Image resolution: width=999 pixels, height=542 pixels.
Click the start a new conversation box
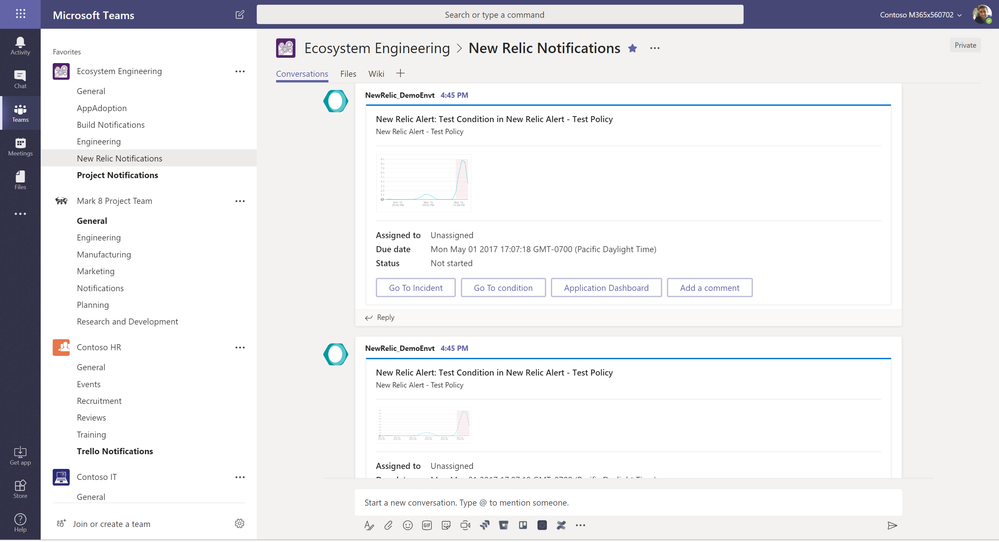pos(628,503)
